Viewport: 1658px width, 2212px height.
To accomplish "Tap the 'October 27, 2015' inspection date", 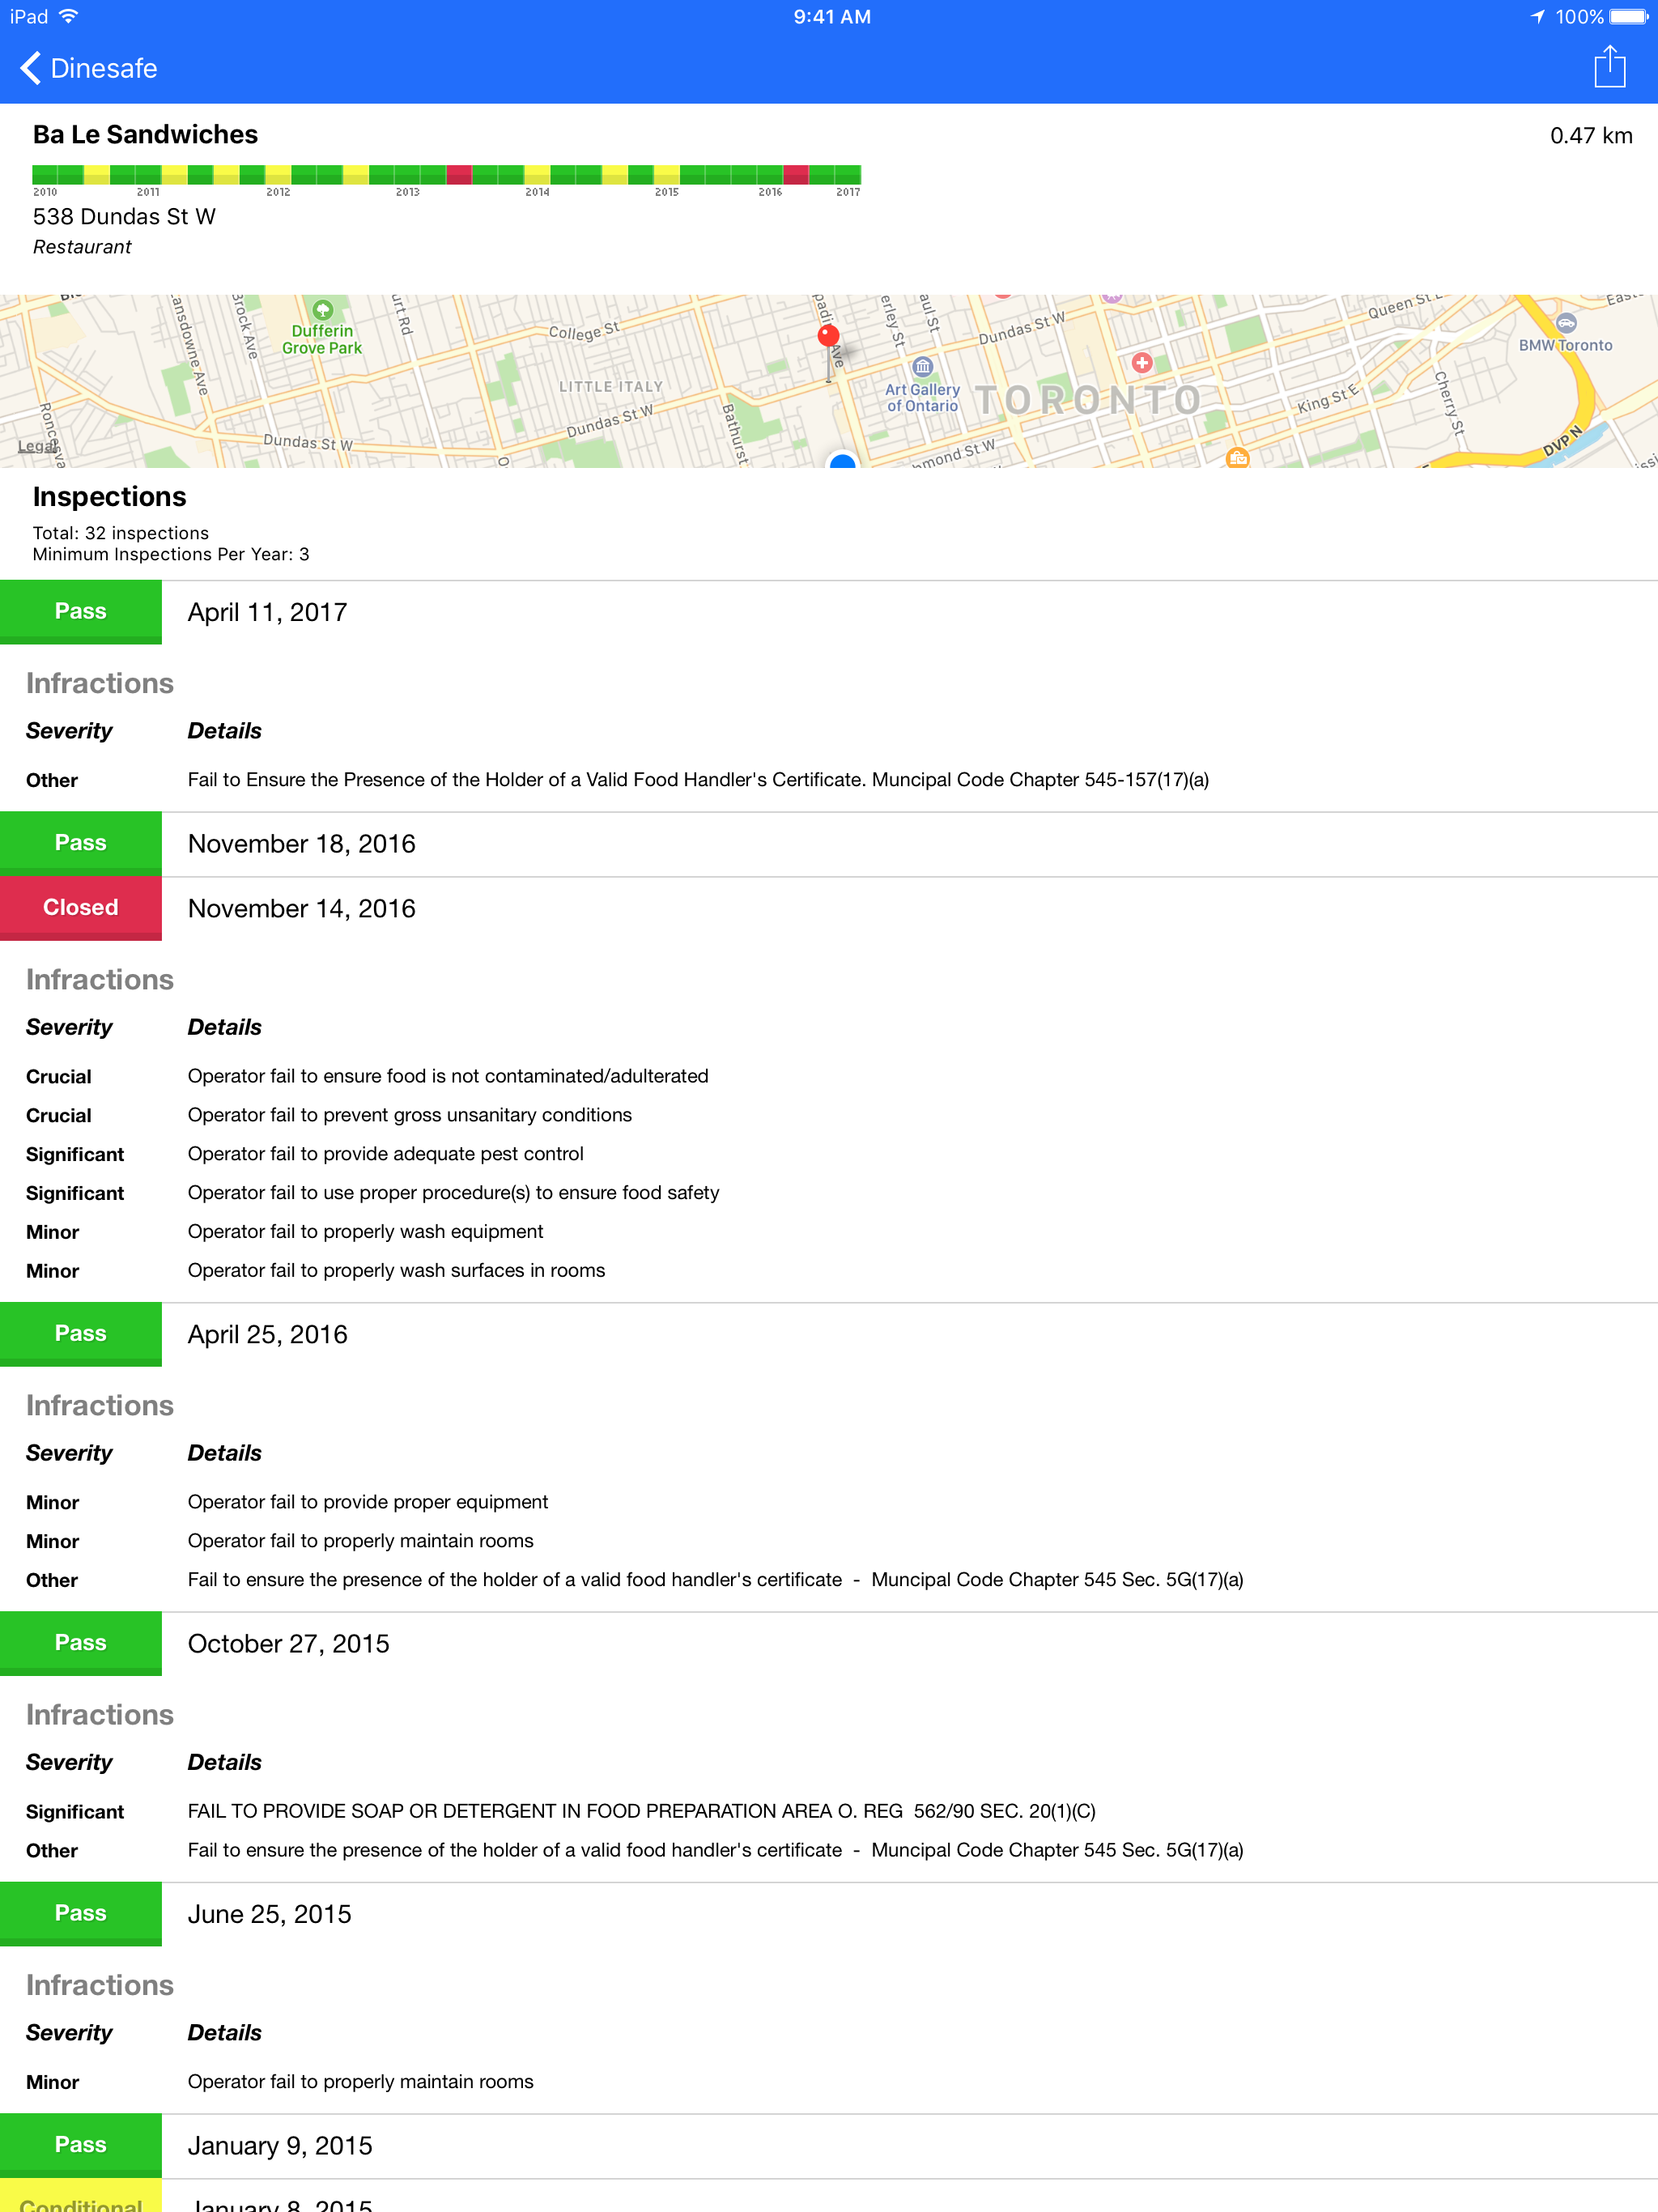I will tap(288, 1643).
